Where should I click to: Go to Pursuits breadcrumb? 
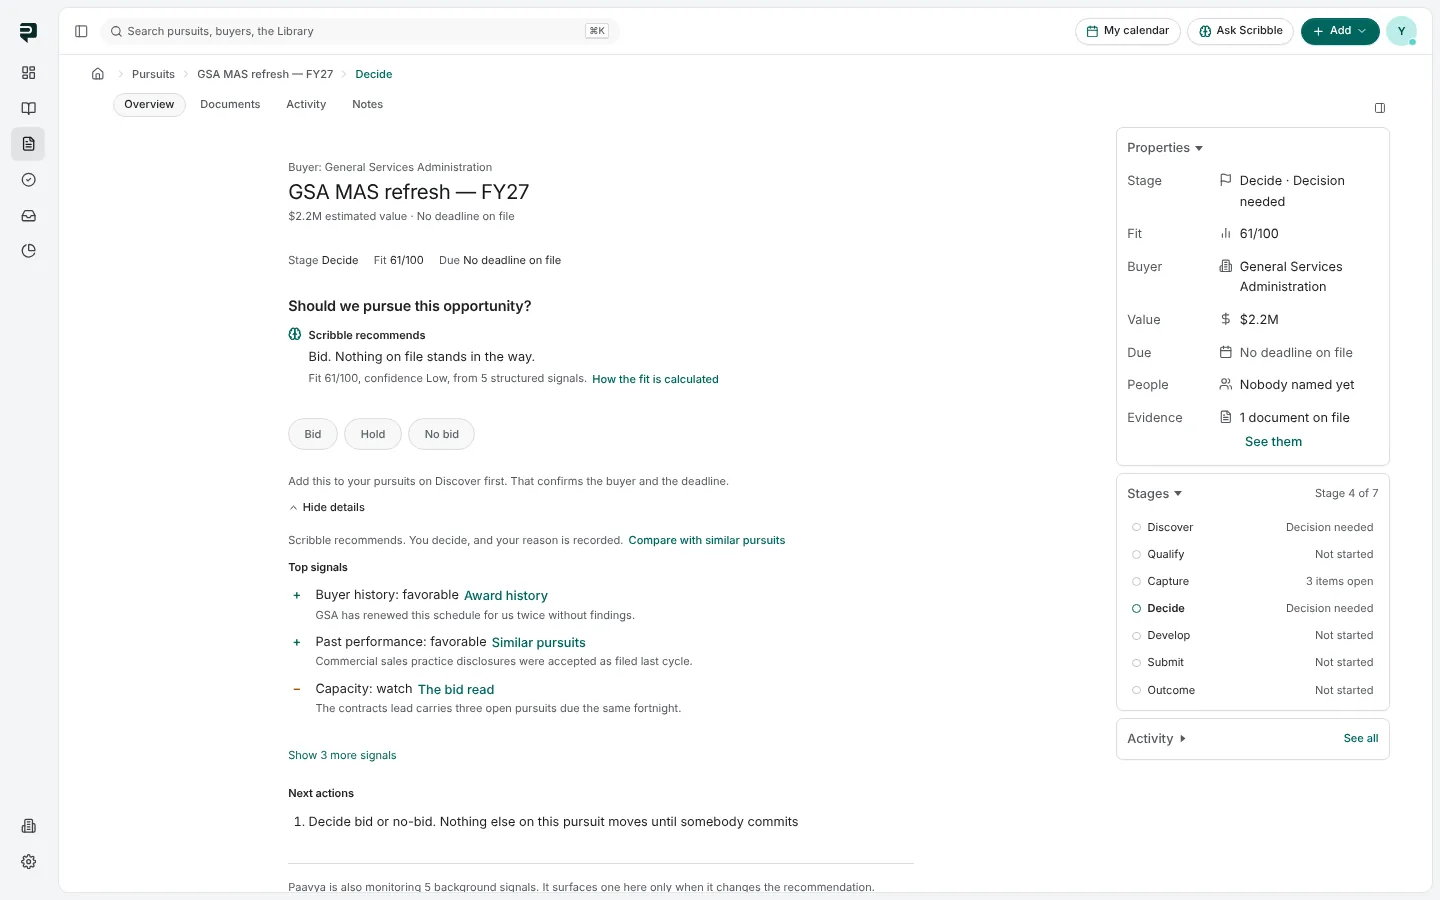(153, 74)
